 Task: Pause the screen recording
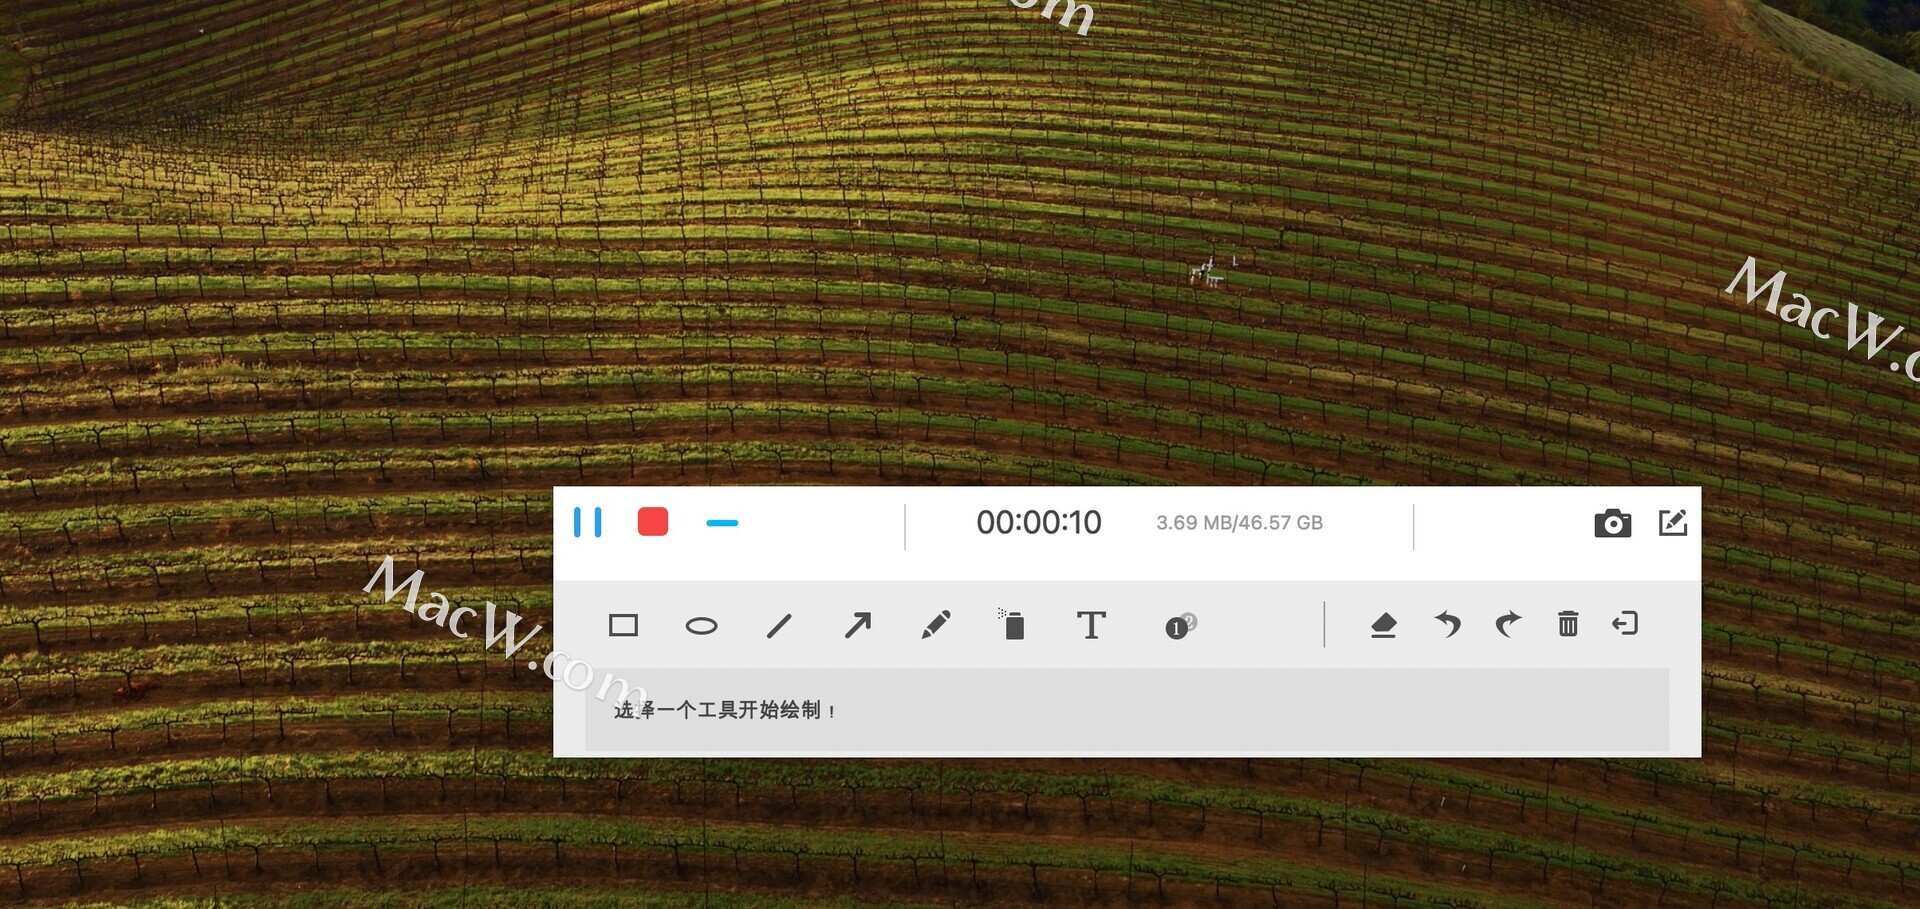coord(588,522)
